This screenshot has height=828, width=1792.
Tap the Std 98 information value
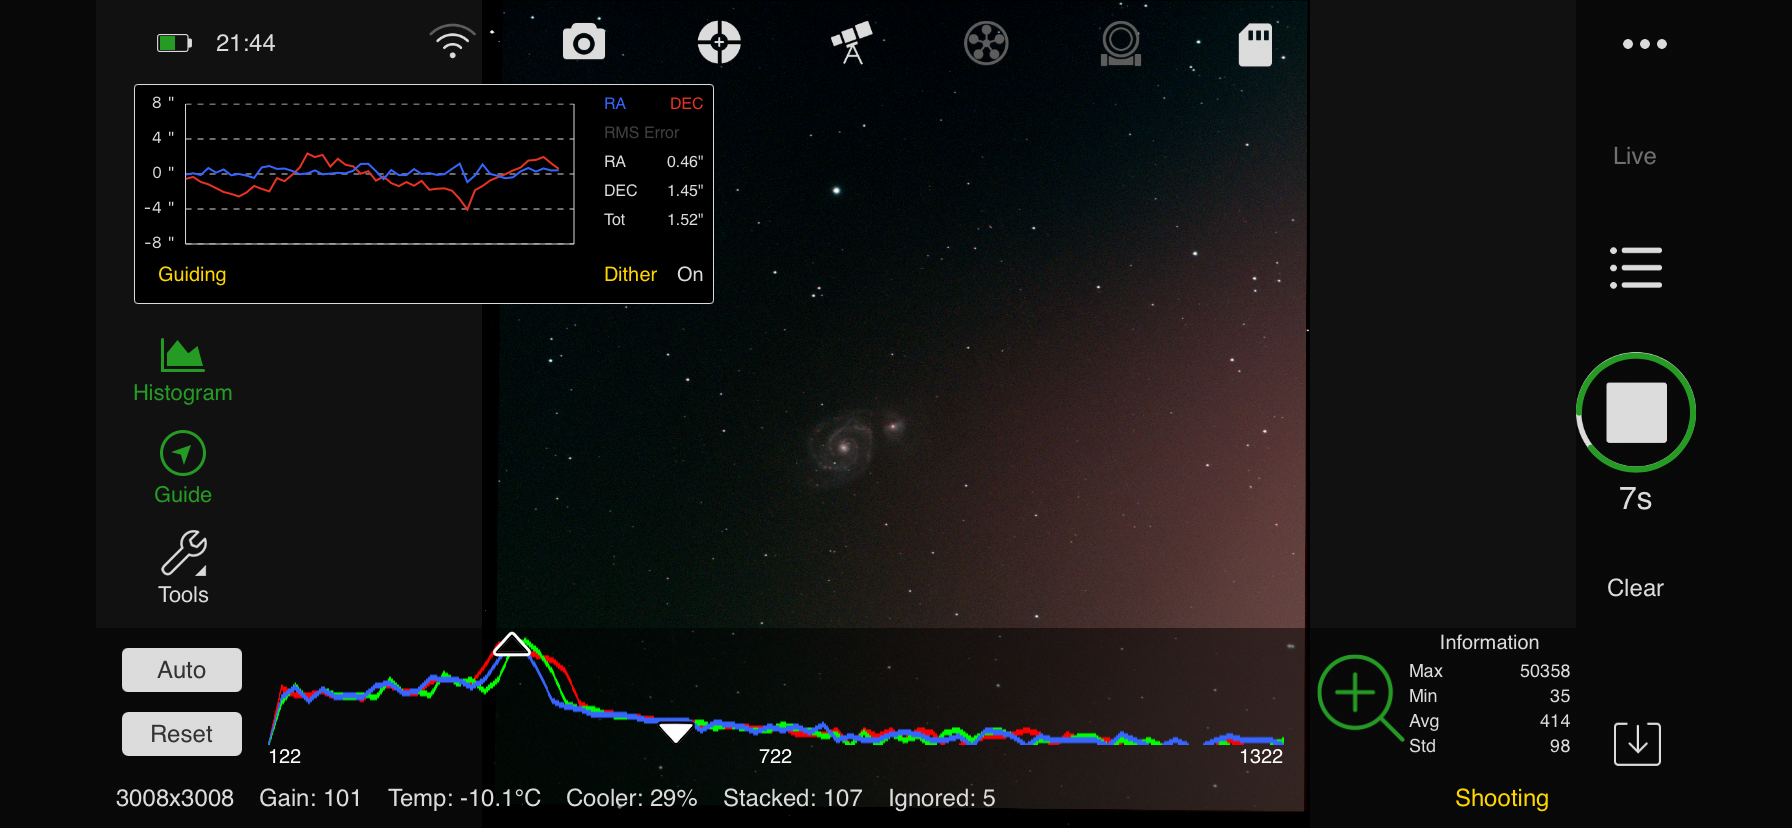1559,746
